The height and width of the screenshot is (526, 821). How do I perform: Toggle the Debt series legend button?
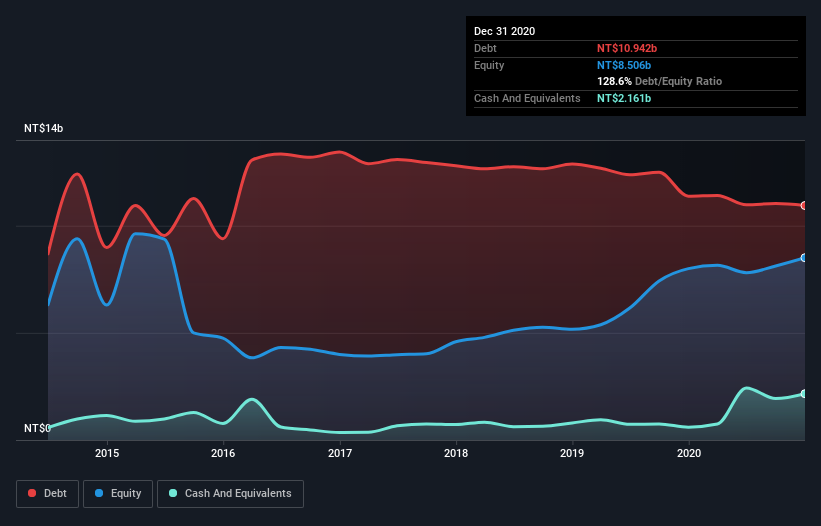[x=48, y=494]
